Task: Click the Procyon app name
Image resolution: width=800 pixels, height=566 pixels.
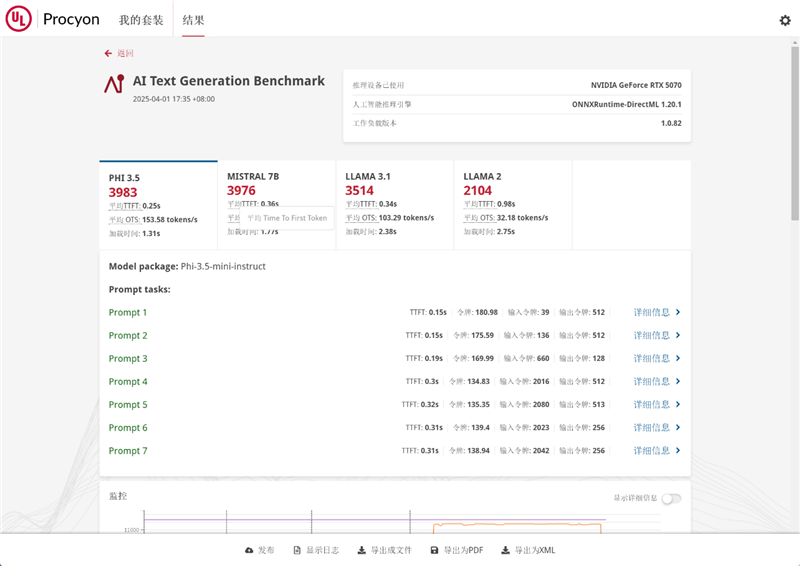Action: tap(71, 19)
